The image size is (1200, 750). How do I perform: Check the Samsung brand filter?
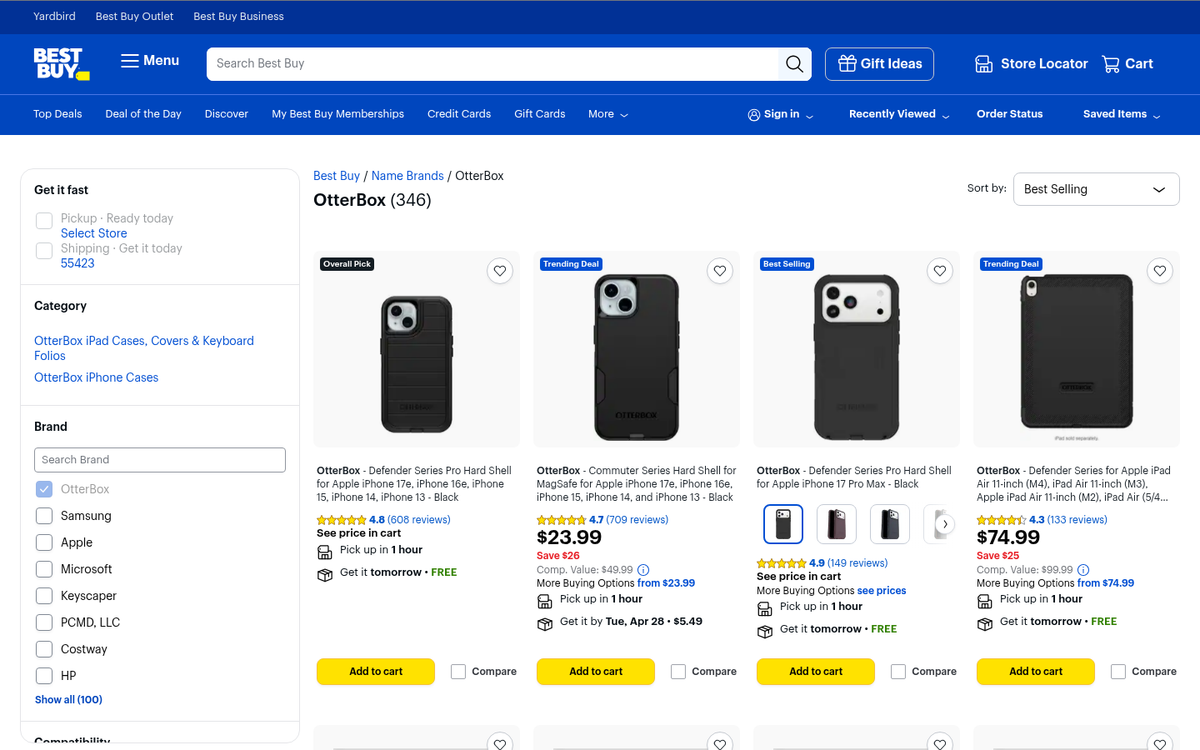pos(44,515)
